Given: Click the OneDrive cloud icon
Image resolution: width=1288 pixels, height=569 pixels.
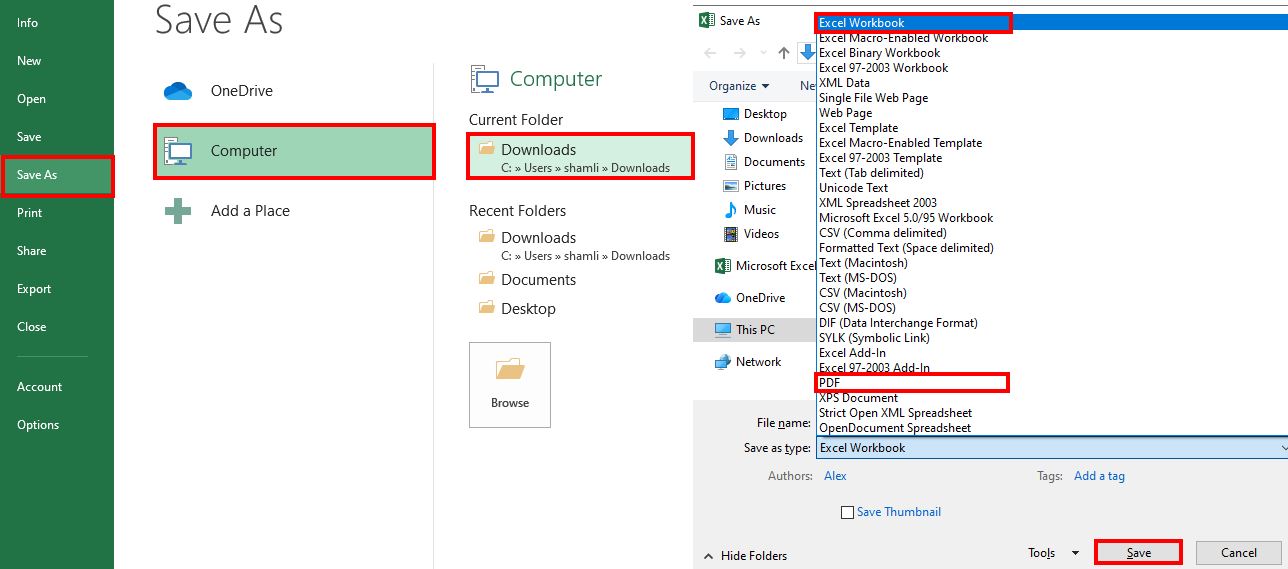Looking at the screenshot, I should 177,91.
